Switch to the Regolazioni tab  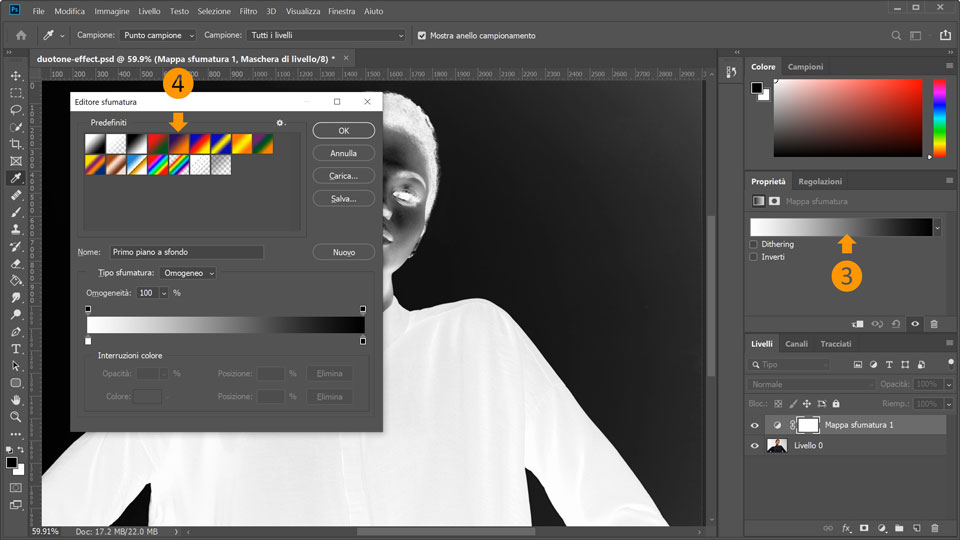820,182
